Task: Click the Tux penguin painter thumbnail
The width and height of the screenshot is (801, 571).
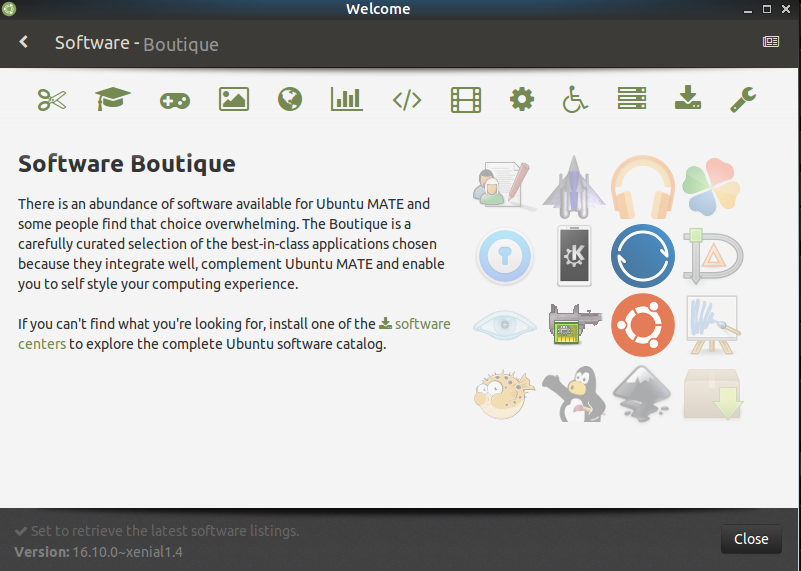Action: (574, 394)
